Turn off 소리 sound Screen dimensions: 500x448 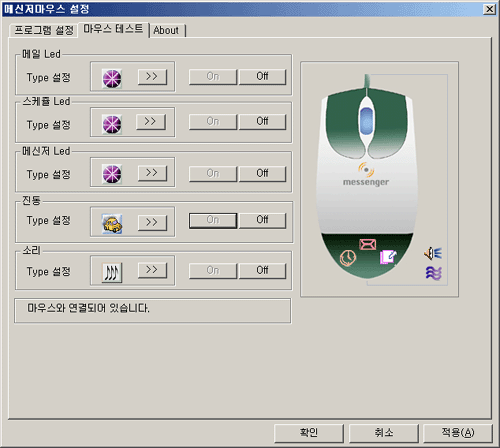click(x=262, y=271)
